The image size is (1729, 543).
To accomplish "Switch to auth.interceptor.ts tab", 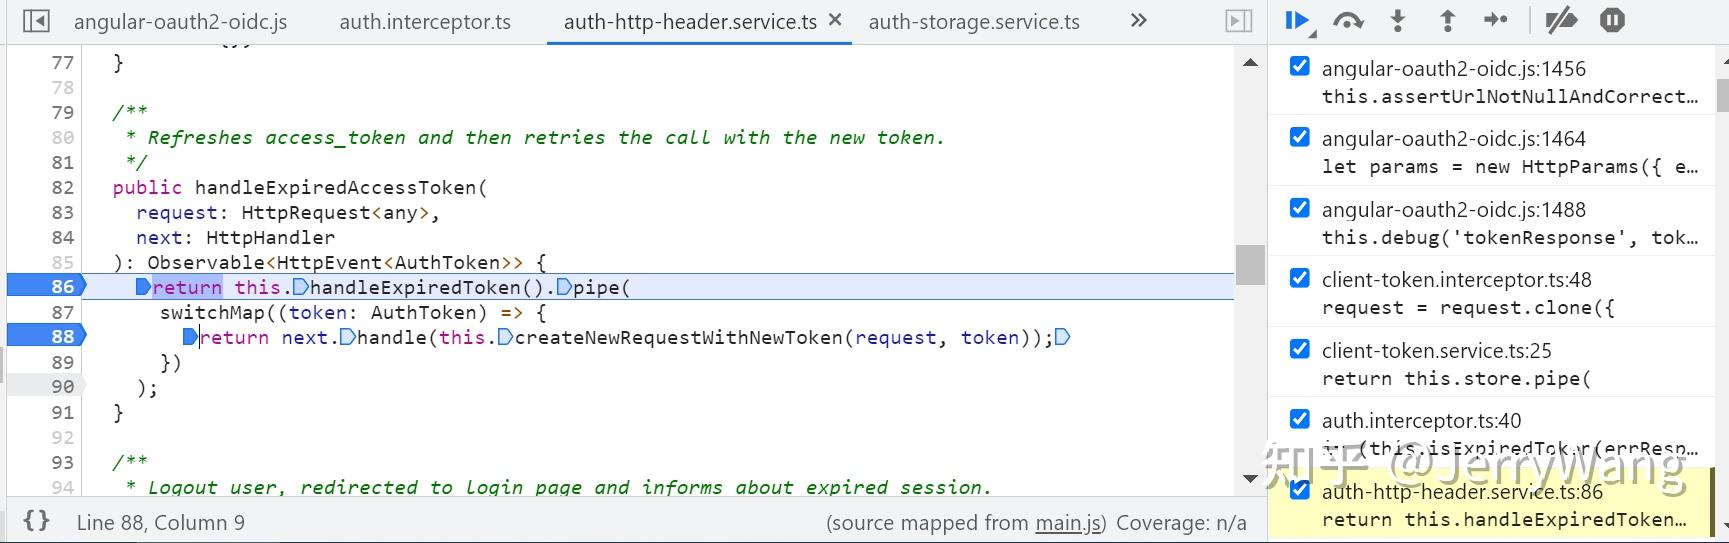I will [425, 22].
